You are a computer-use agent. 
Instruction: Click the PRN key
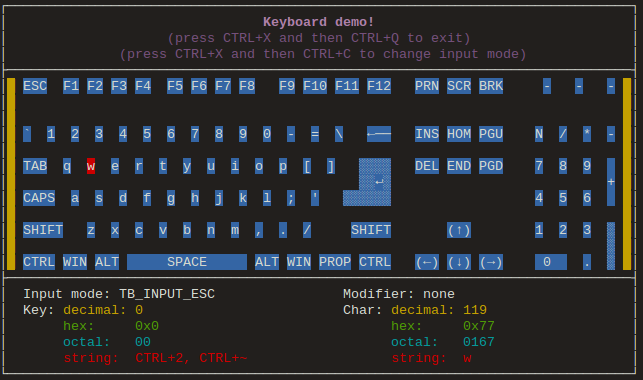pyautogui.click(x=427, y=86)
